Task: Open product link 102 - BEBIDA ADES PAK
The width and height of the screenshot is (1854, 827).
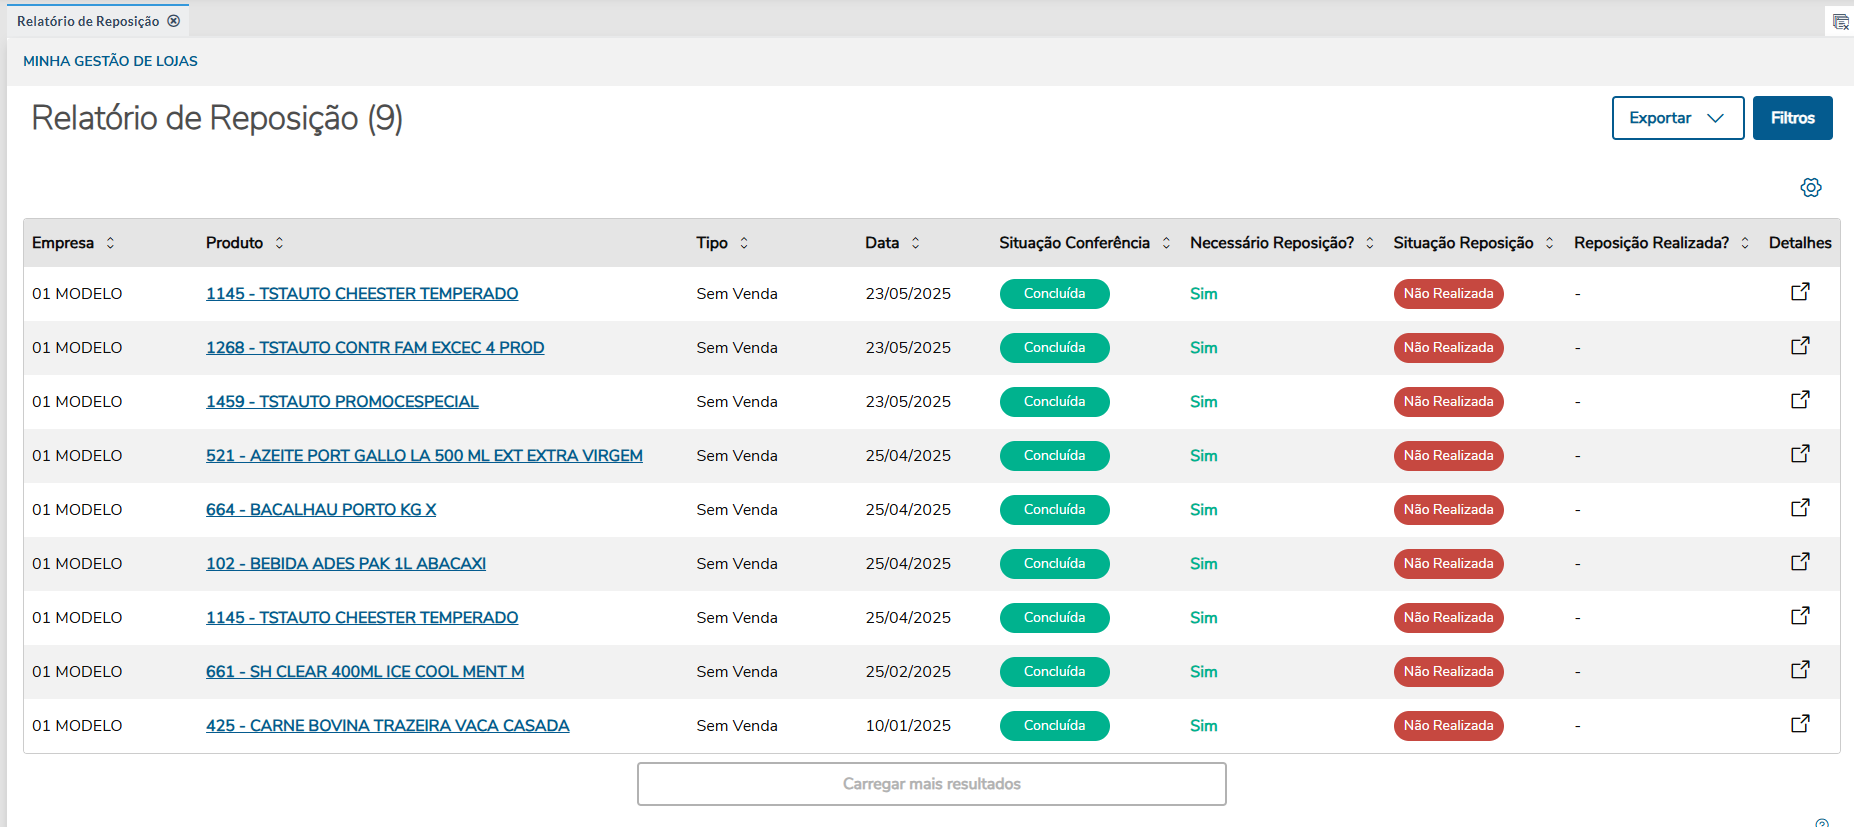Action: 345,563
